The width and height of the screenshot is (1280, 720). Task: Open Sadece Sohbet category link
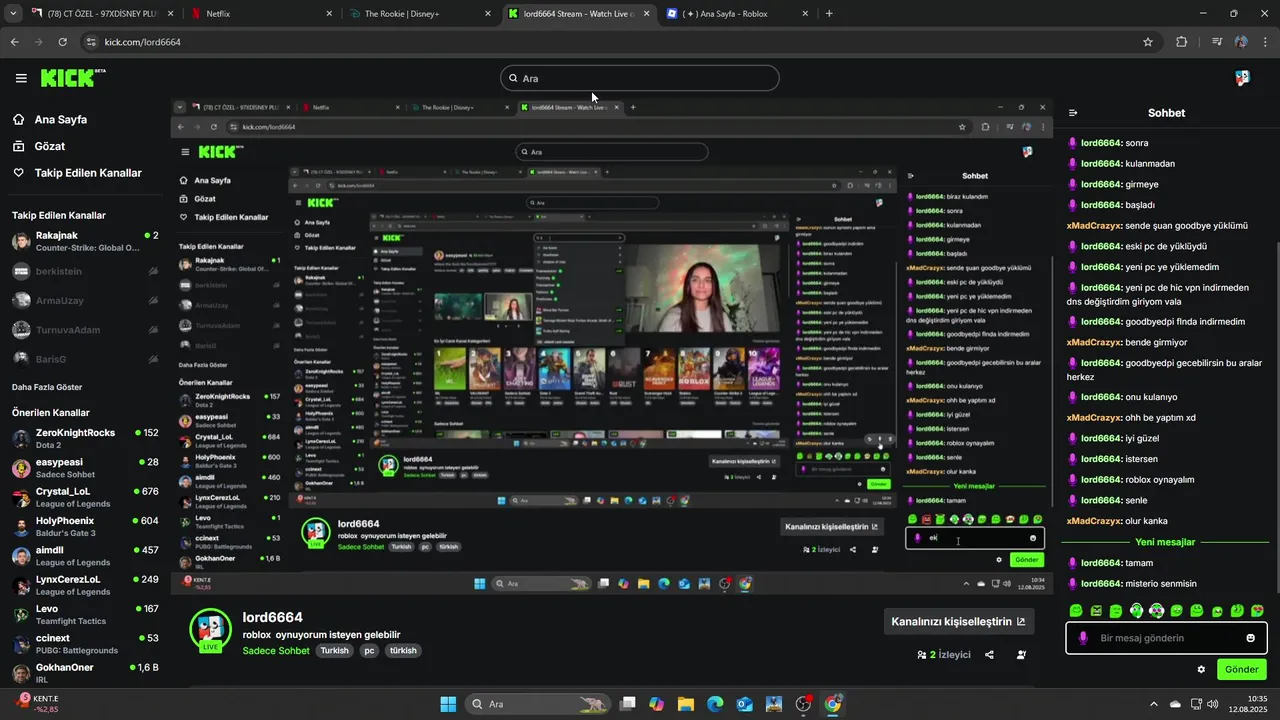276,651
